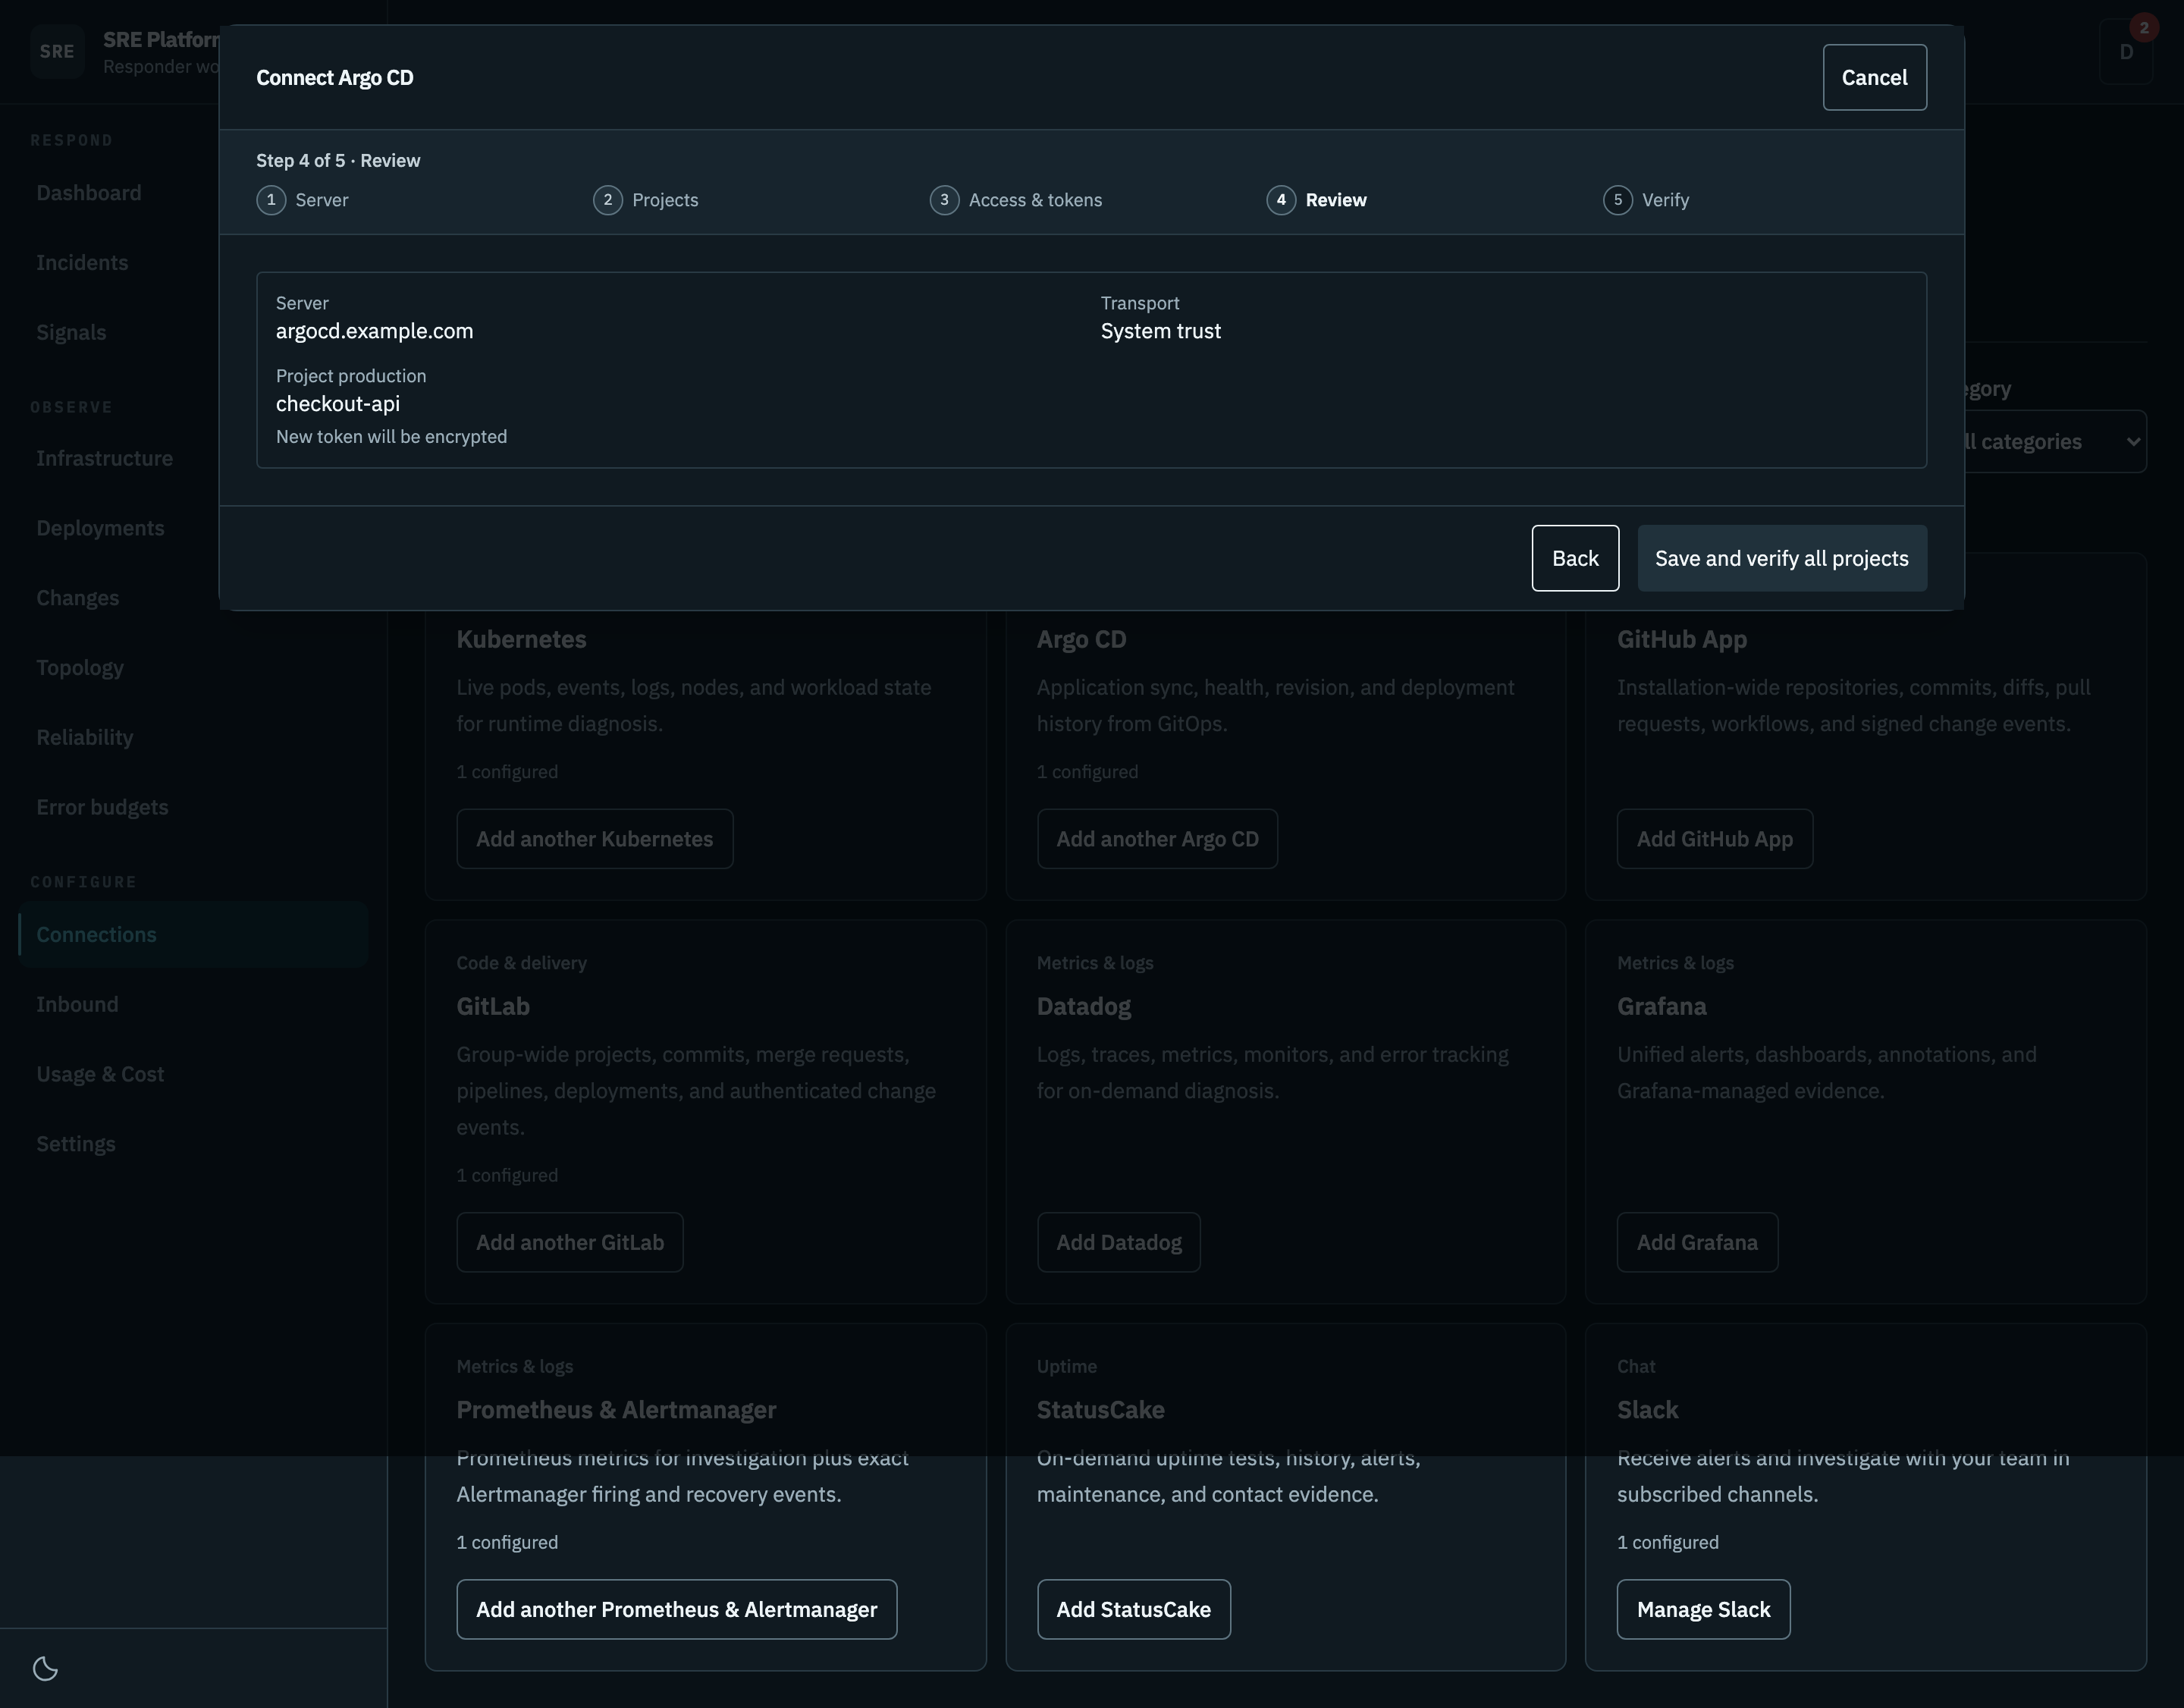This screenshot has width=2184, height=1708.
Task: Add another Prometheus & Alertmanager connection
Action: point(677,1610)
